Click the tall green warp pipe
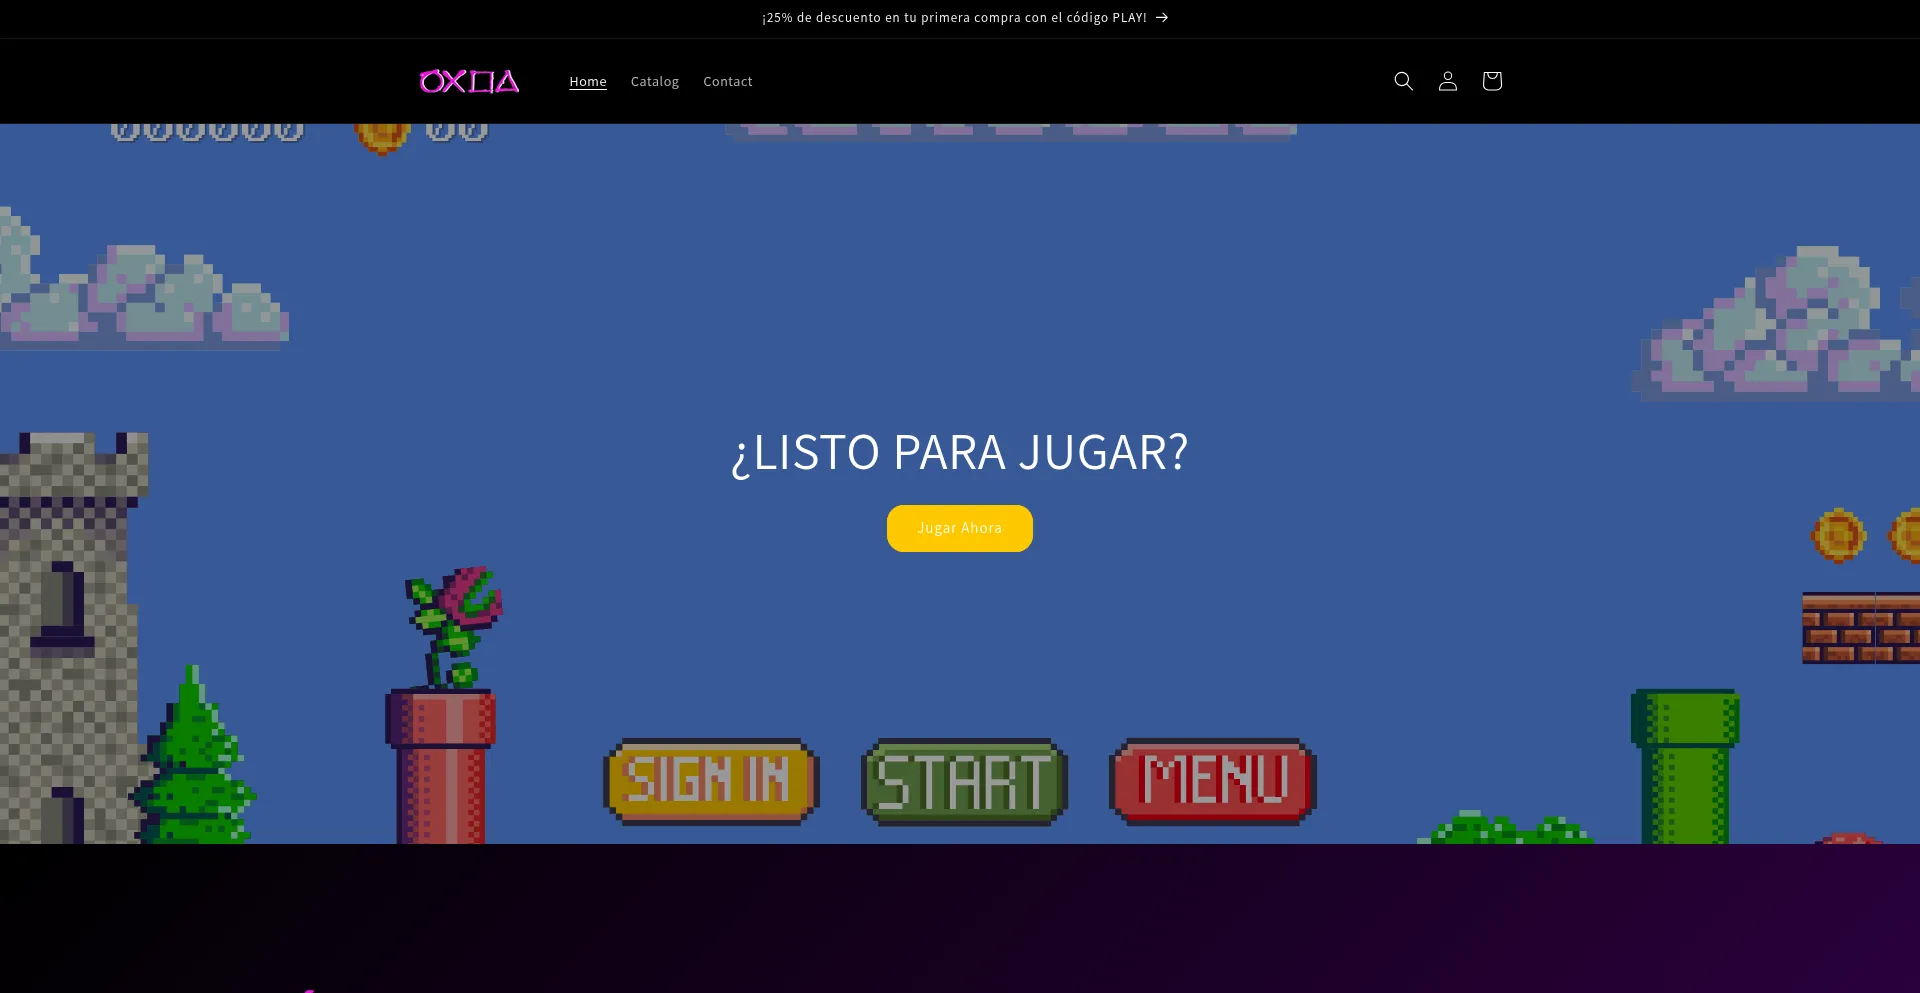The image size is (1920, 993). 1685,765
